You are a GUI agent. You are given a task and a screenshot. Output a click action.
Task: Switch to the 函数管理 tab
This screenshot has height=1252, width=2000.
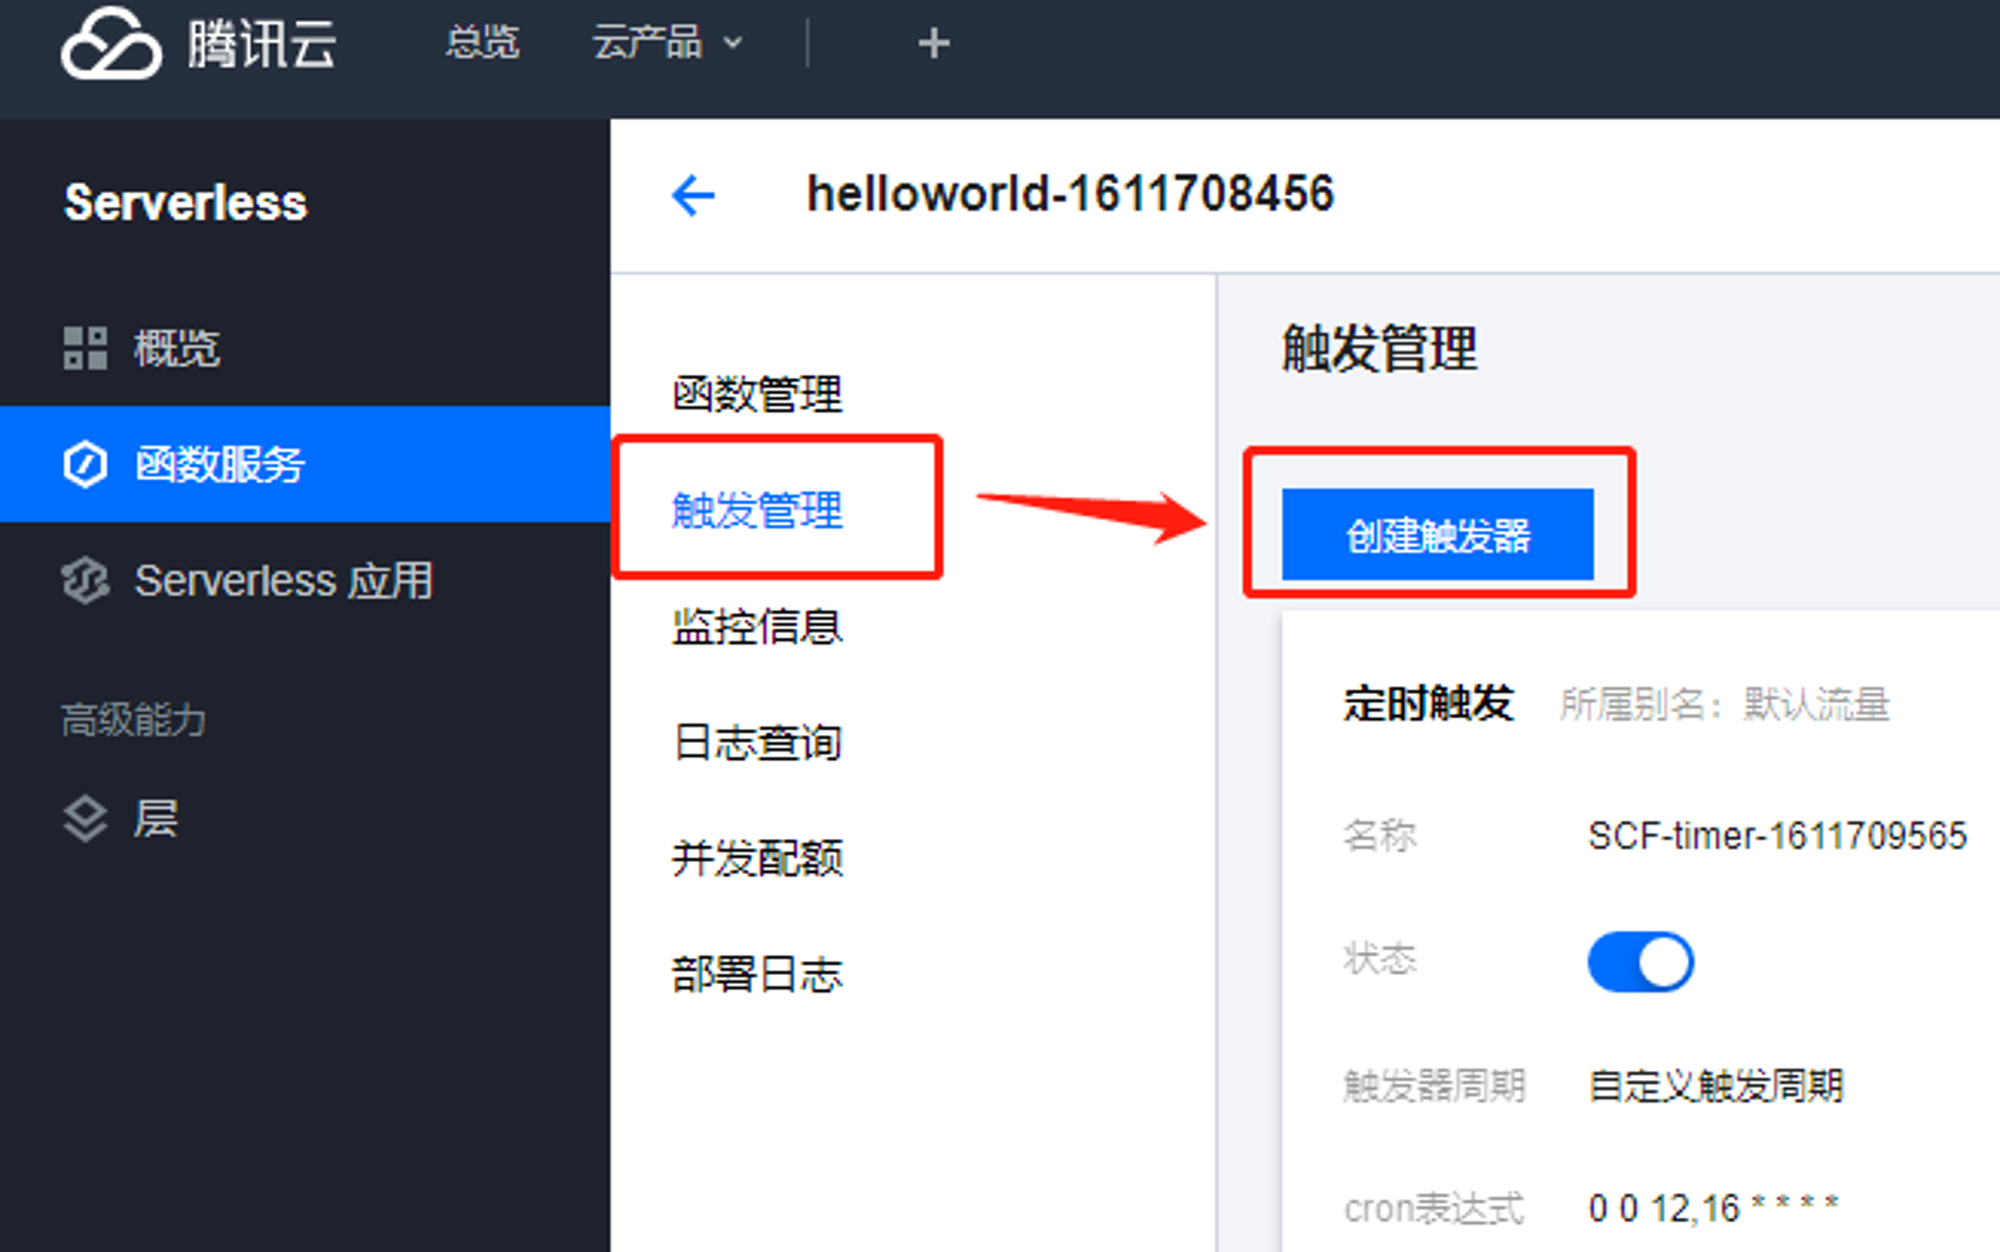point(757,394)
